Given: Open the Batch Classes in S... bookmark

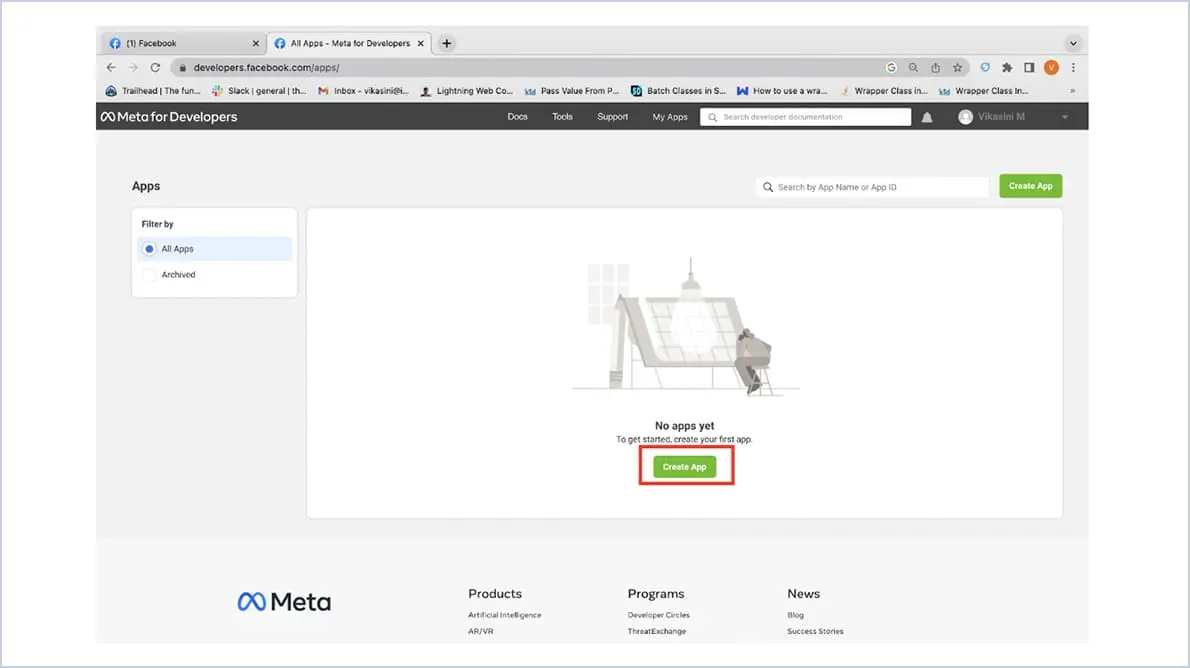Looking at the screenshot, I should (x=678, y=91).
